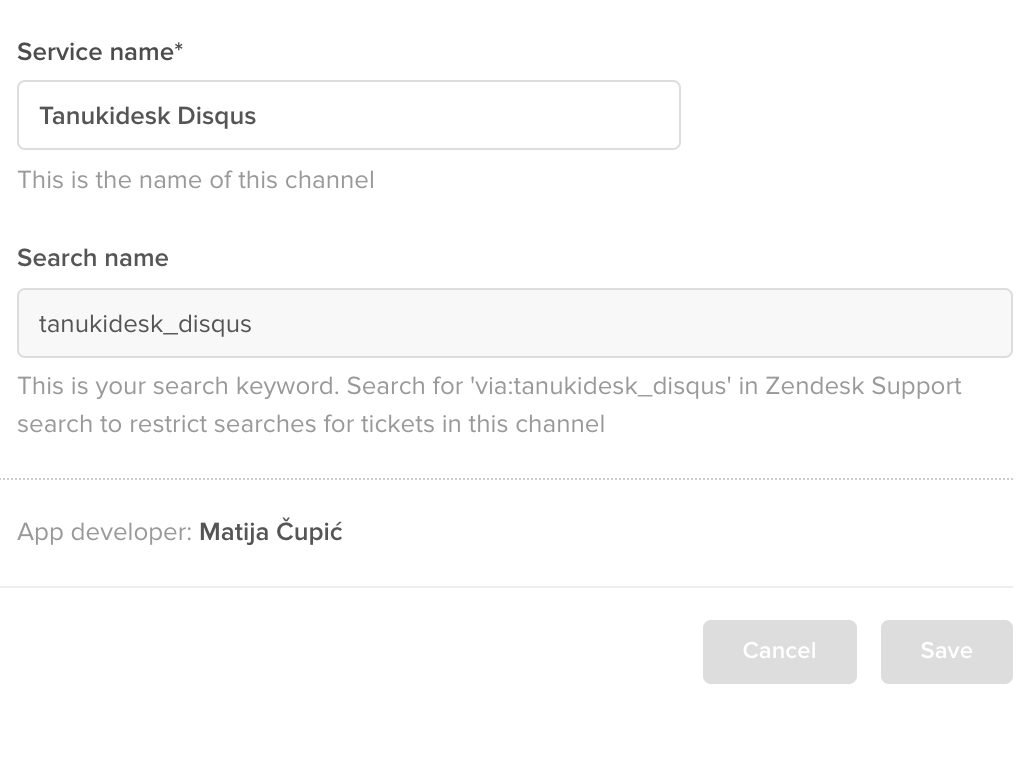Click the "Service name*" field label
The height and width of the screenshot is (768, 1024).
click(x=94, y=52)
